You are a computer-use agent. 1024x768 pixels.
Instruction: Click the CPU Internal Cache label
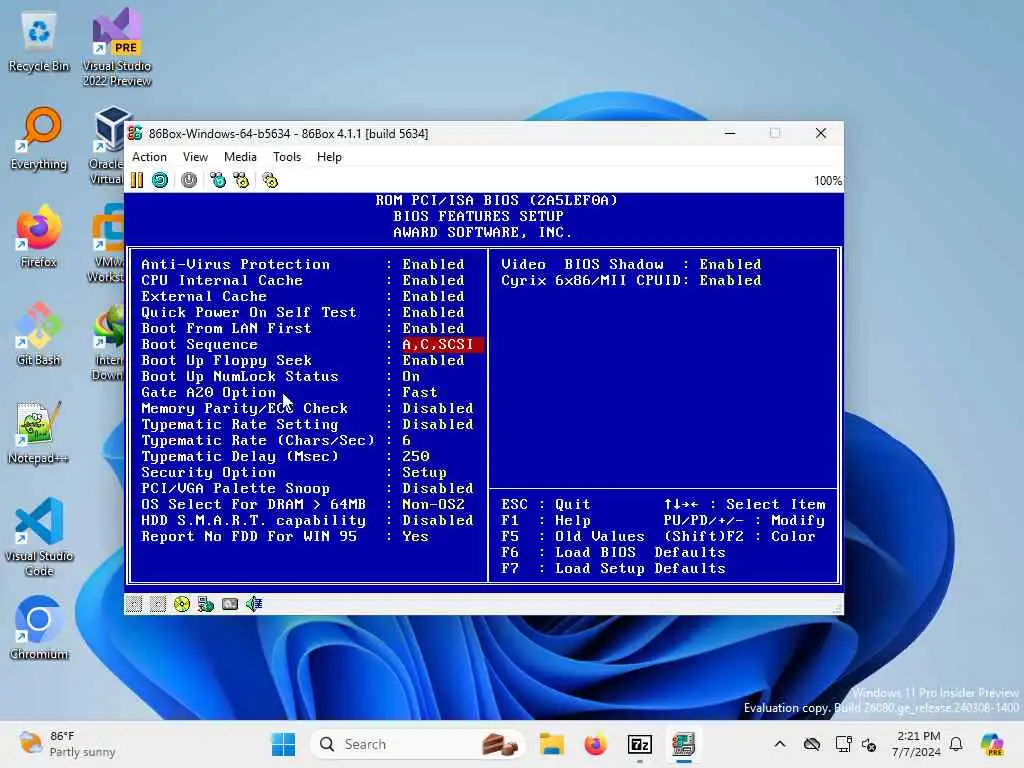click(x=222, y=280)
